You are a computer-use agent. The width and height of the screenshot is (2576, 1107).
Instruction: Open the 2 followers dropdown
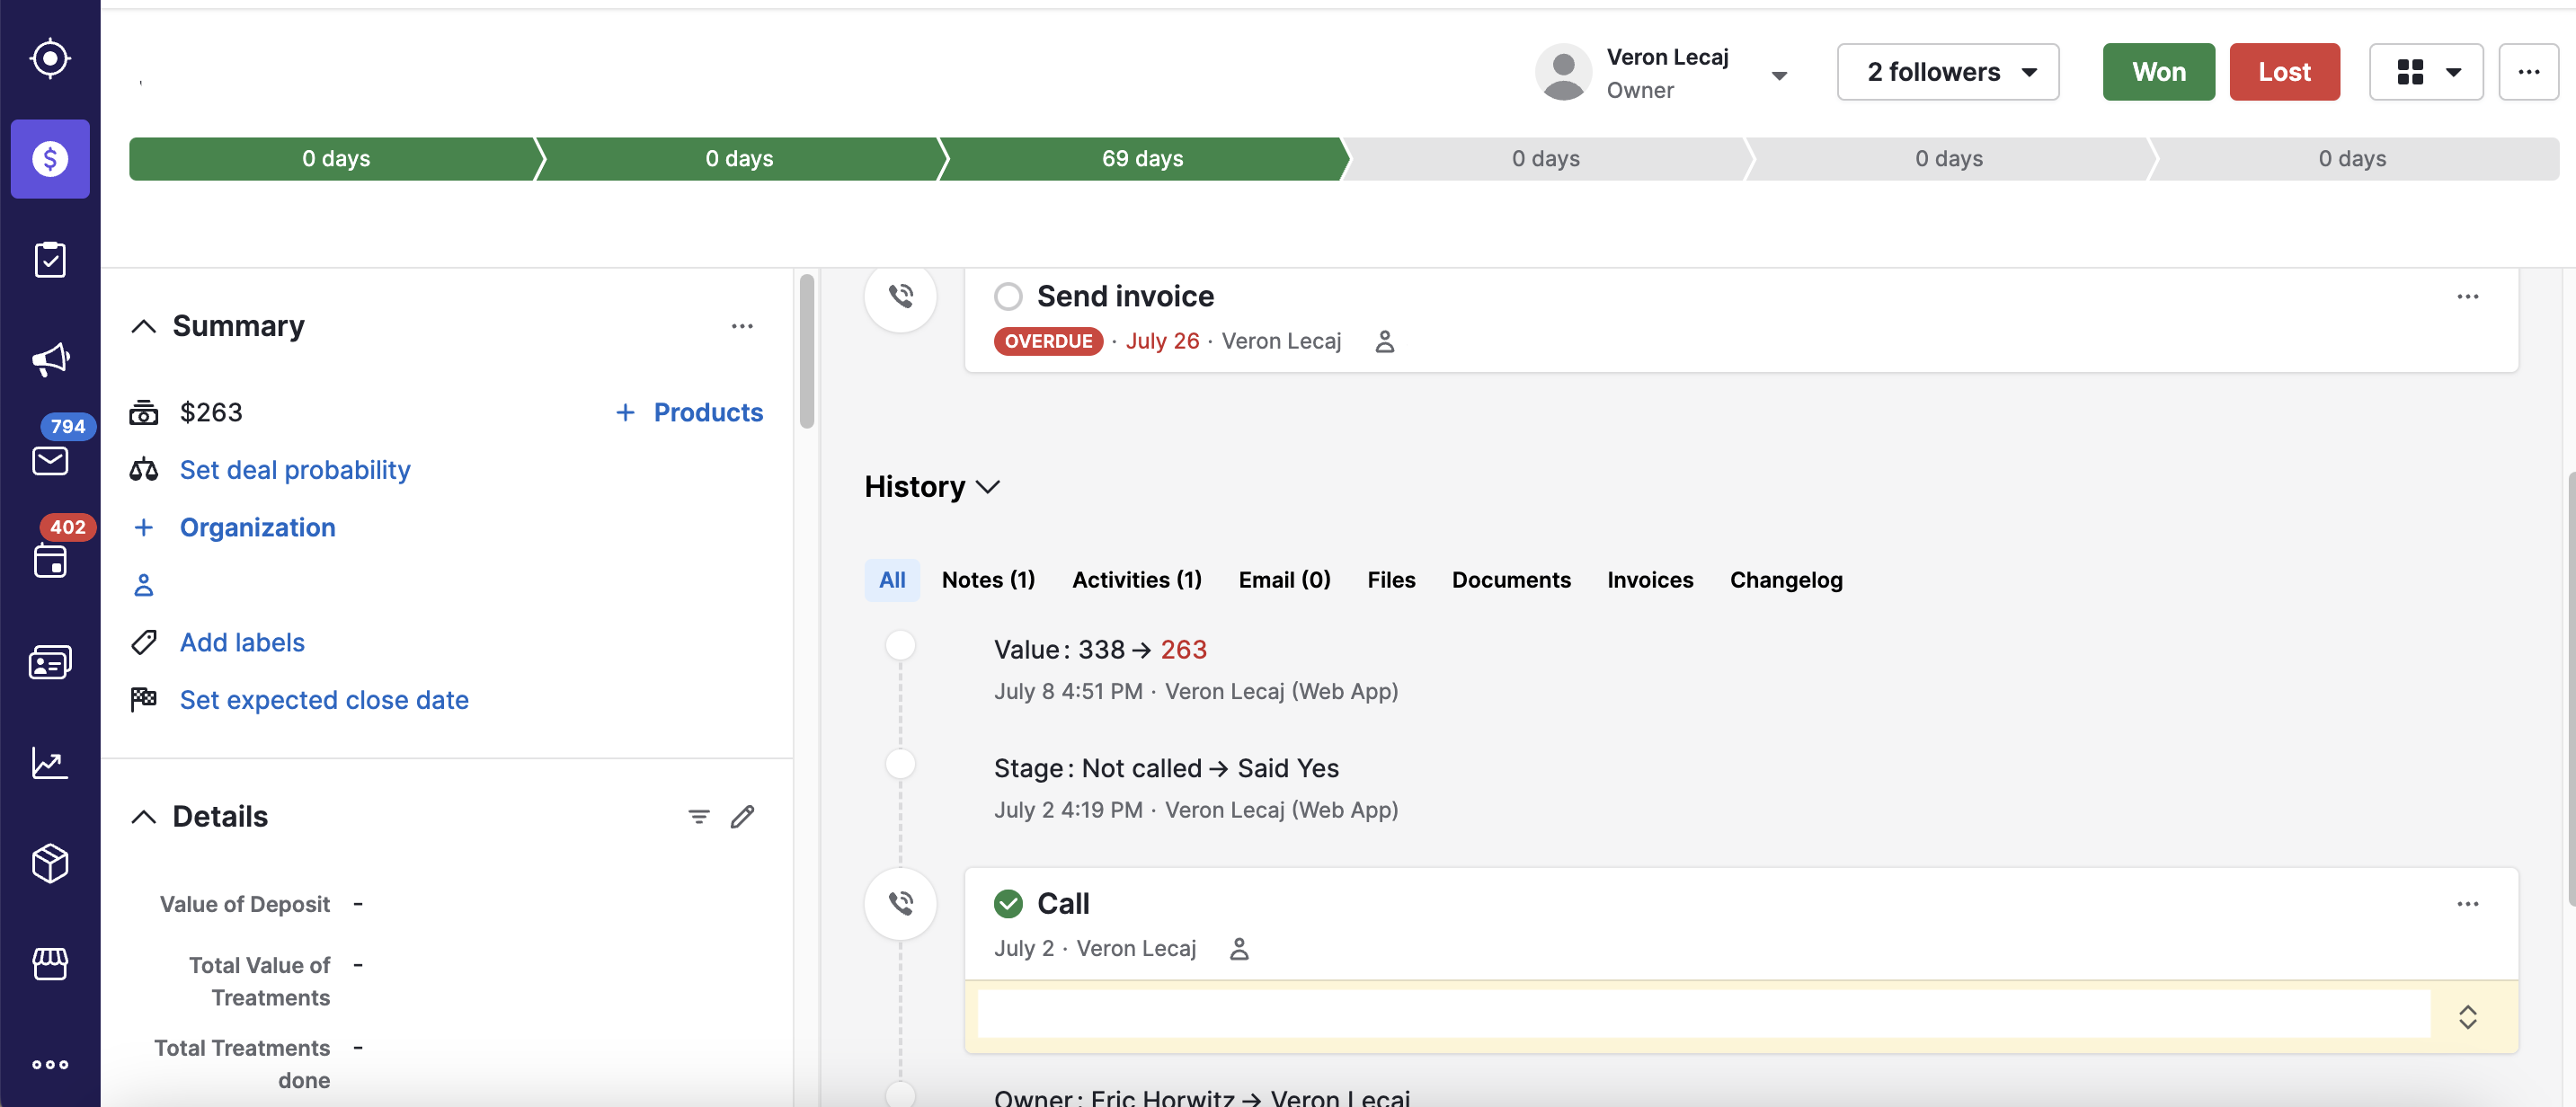point(1947,72)
